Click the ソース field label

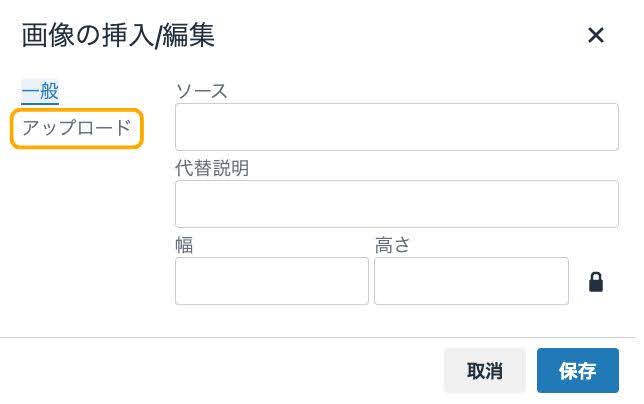click(x=201, y=91)
